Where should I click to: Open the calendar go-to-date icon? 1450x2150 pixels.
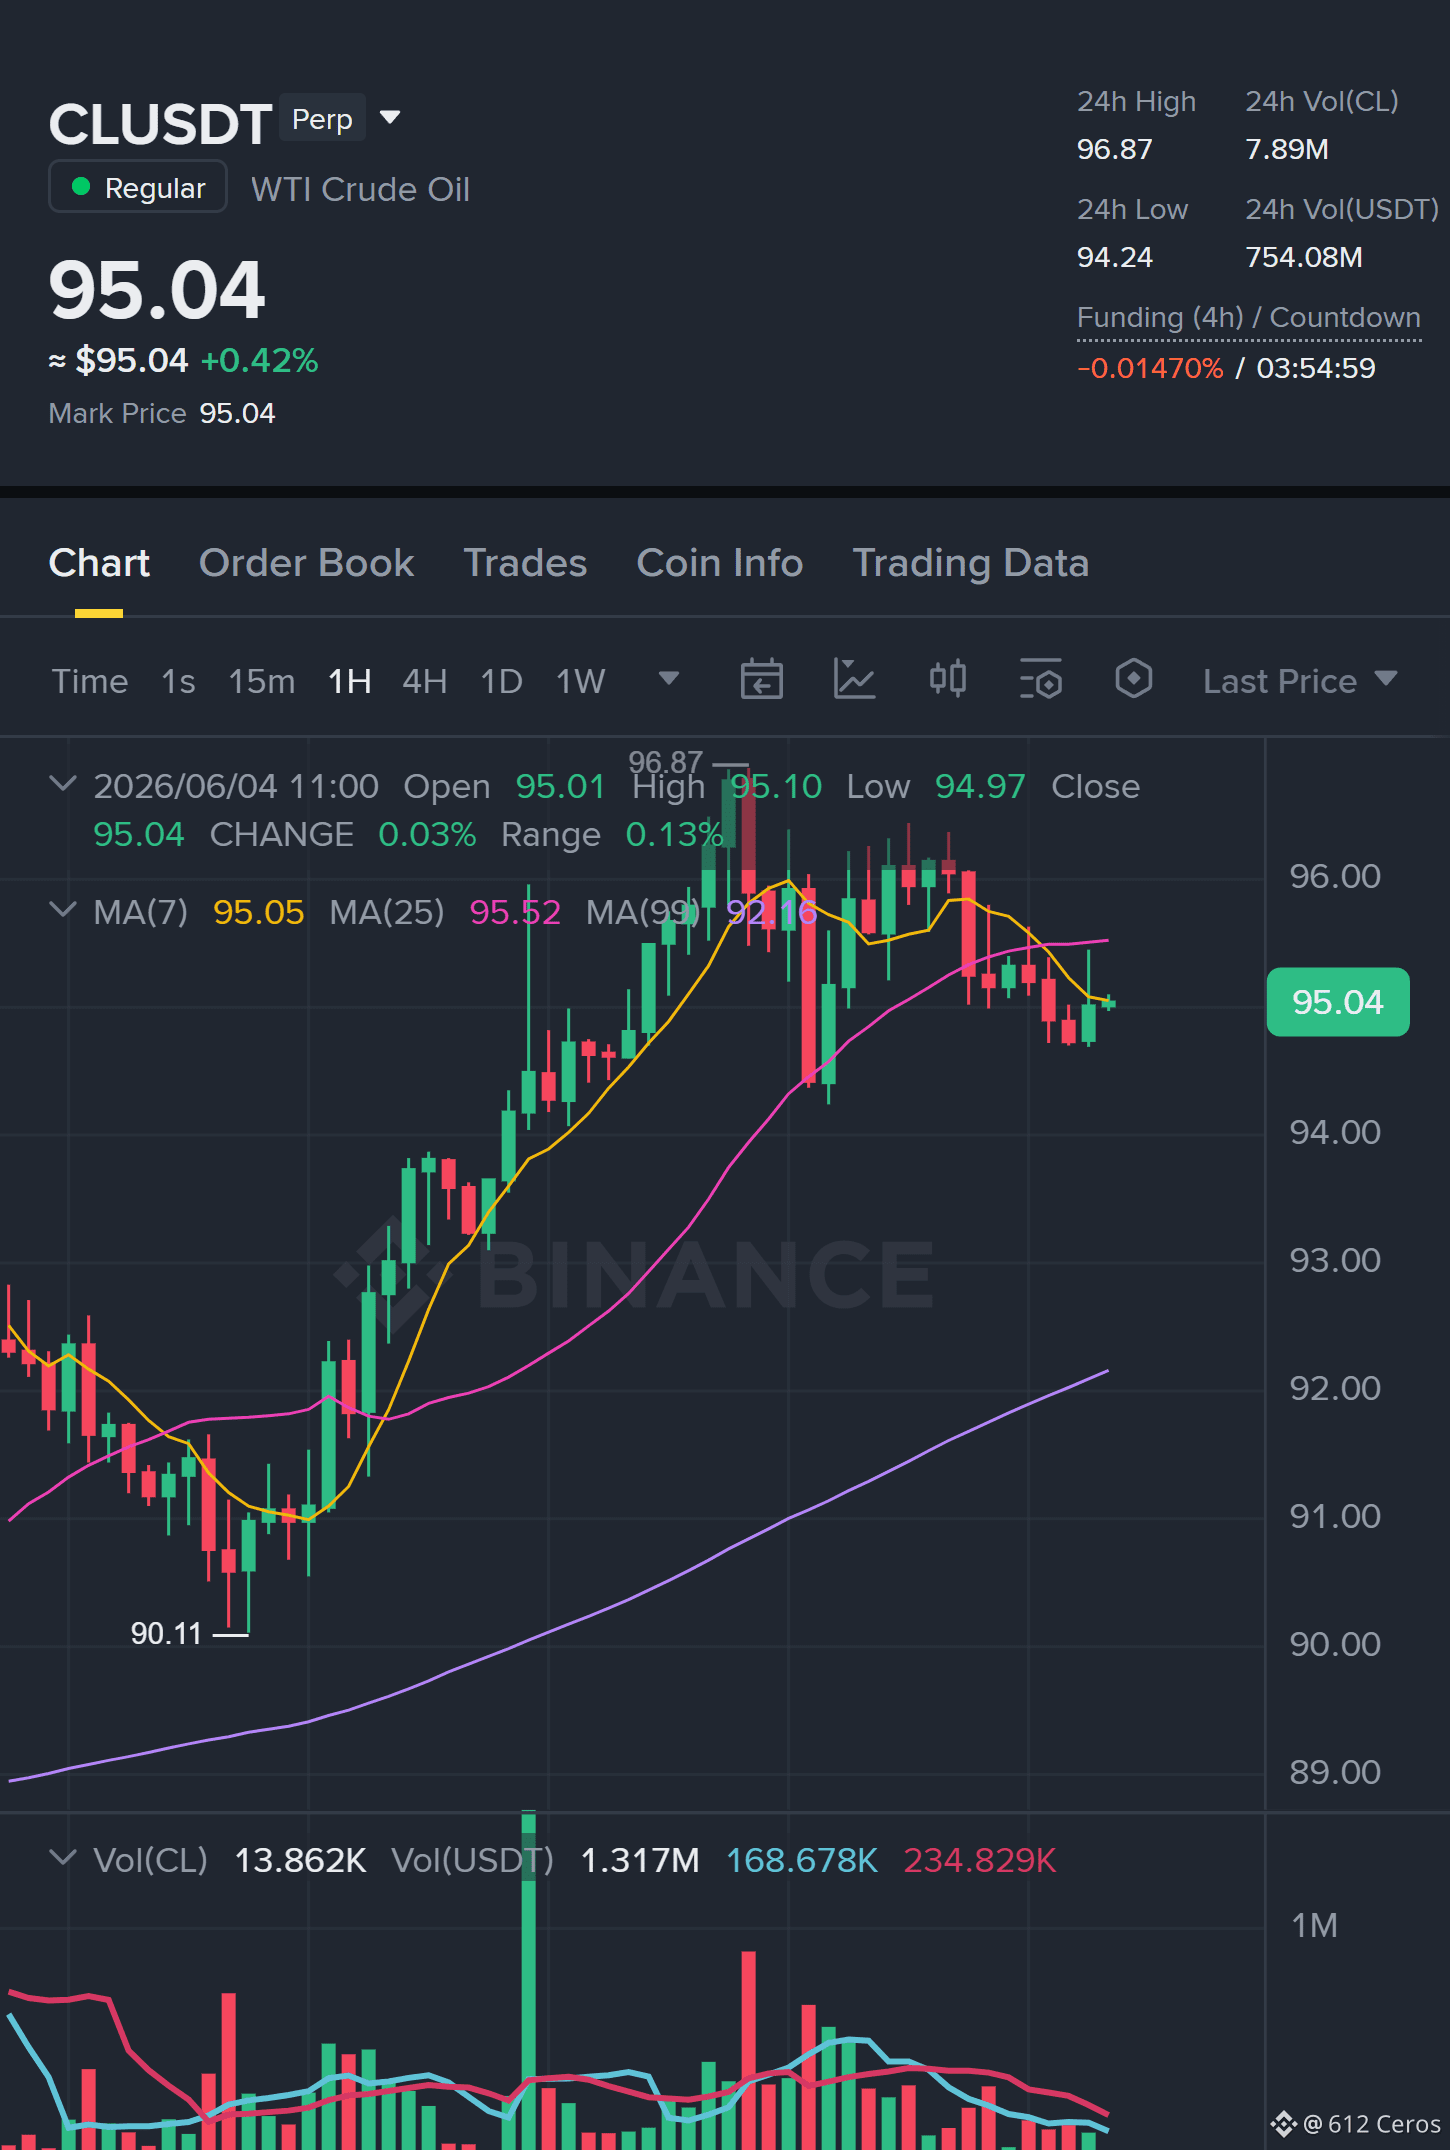coord(761,680)
